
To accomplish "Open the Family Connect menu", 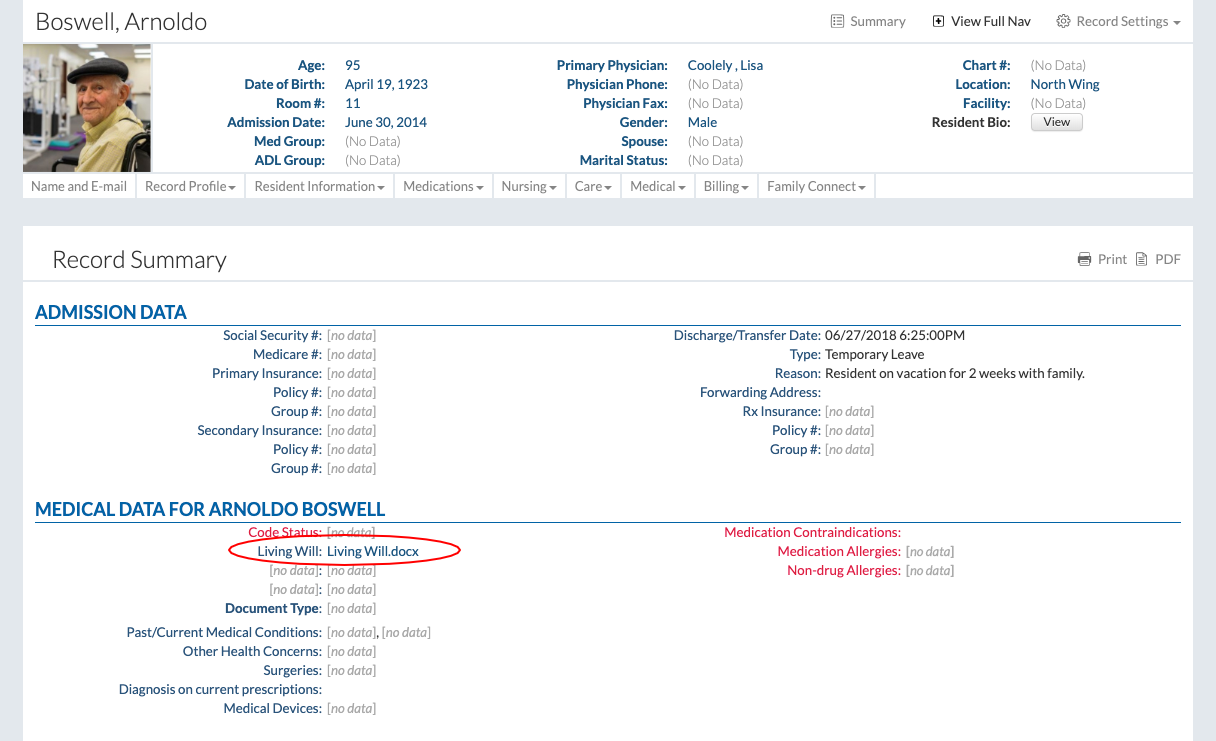I will (815, 186).
